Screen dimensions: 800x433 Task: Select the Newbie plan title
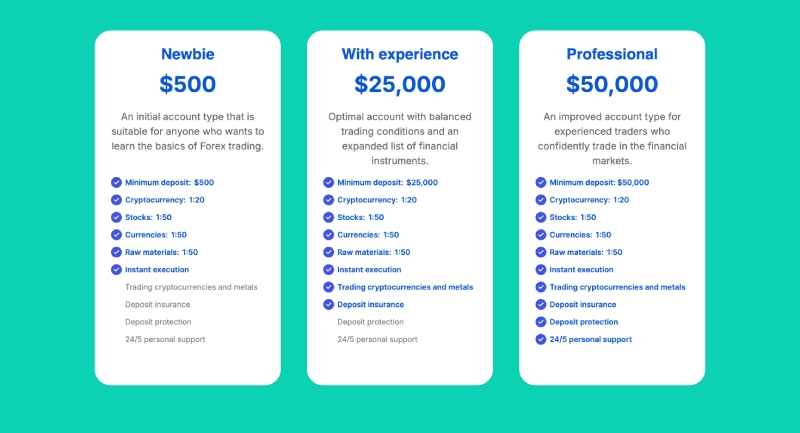(x=187, y=54)
